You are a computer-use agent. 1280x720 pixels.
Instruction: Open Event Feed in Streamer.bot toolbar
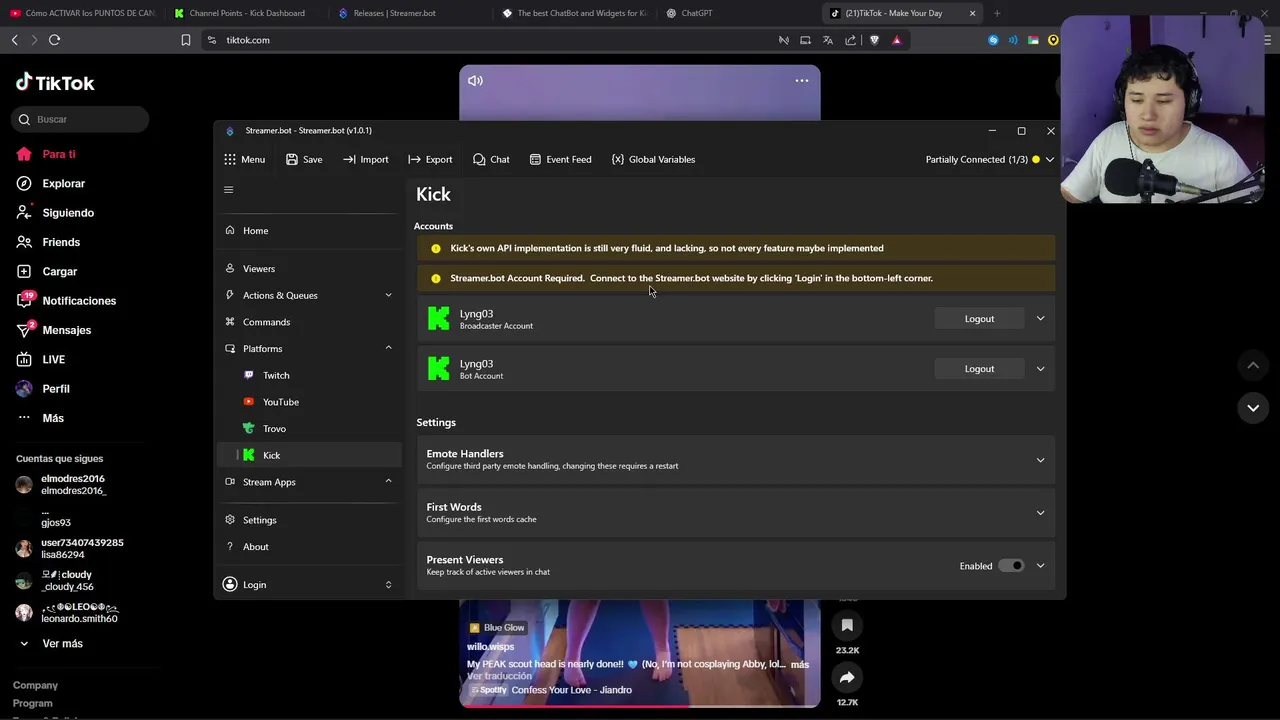(560, 159)
